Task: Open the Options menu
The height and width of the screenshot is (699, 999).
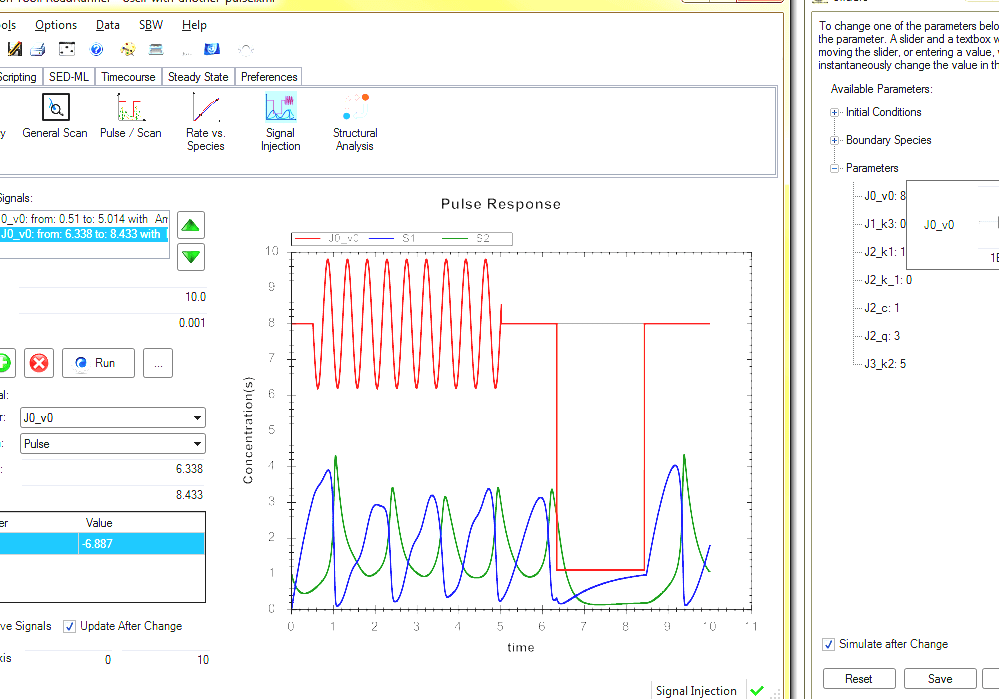Action: [x=56, y=24]
